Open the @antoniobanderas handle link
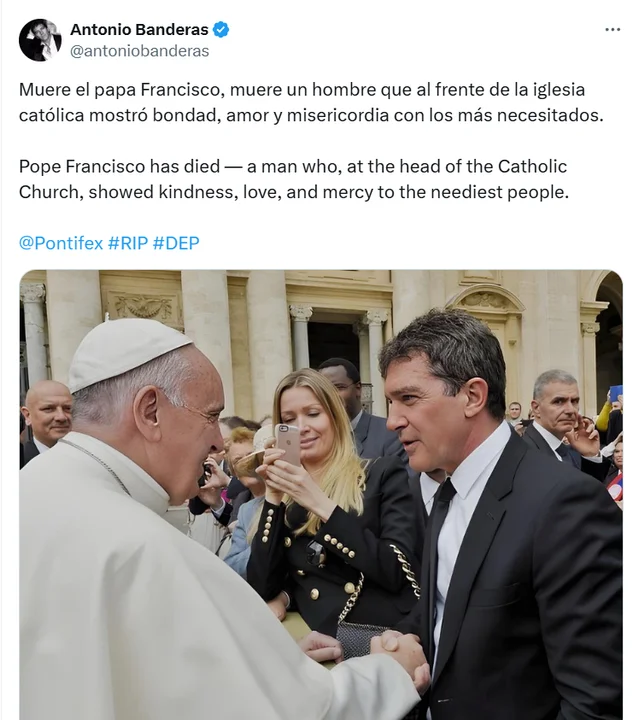Viewport: 639px width, 720px height. coord(139,51)
